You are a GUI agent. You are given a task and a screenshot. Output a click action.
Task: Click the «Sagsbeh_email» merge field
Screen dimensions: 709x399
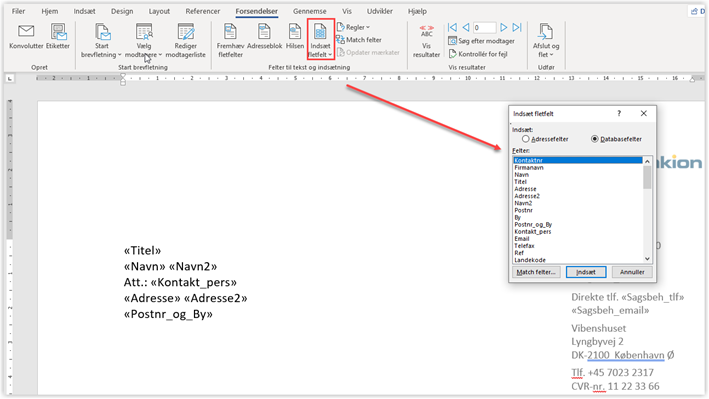[x=610, y=310]
